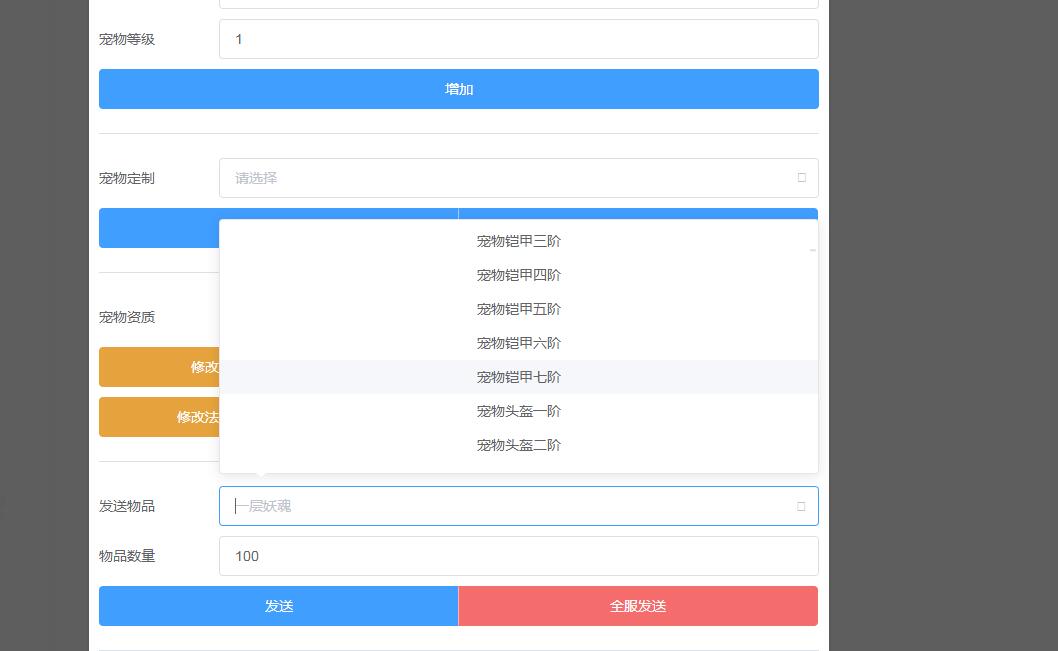Select 宠物头盔一阶 from the options

pos(518,411)
